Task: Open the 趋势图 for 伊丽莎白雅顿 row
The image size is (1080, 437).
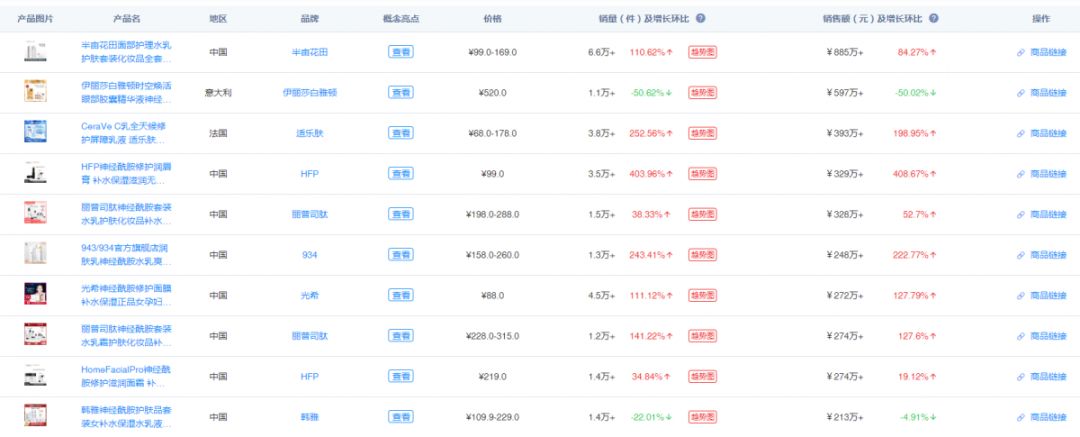Action: tap(702, 92)
